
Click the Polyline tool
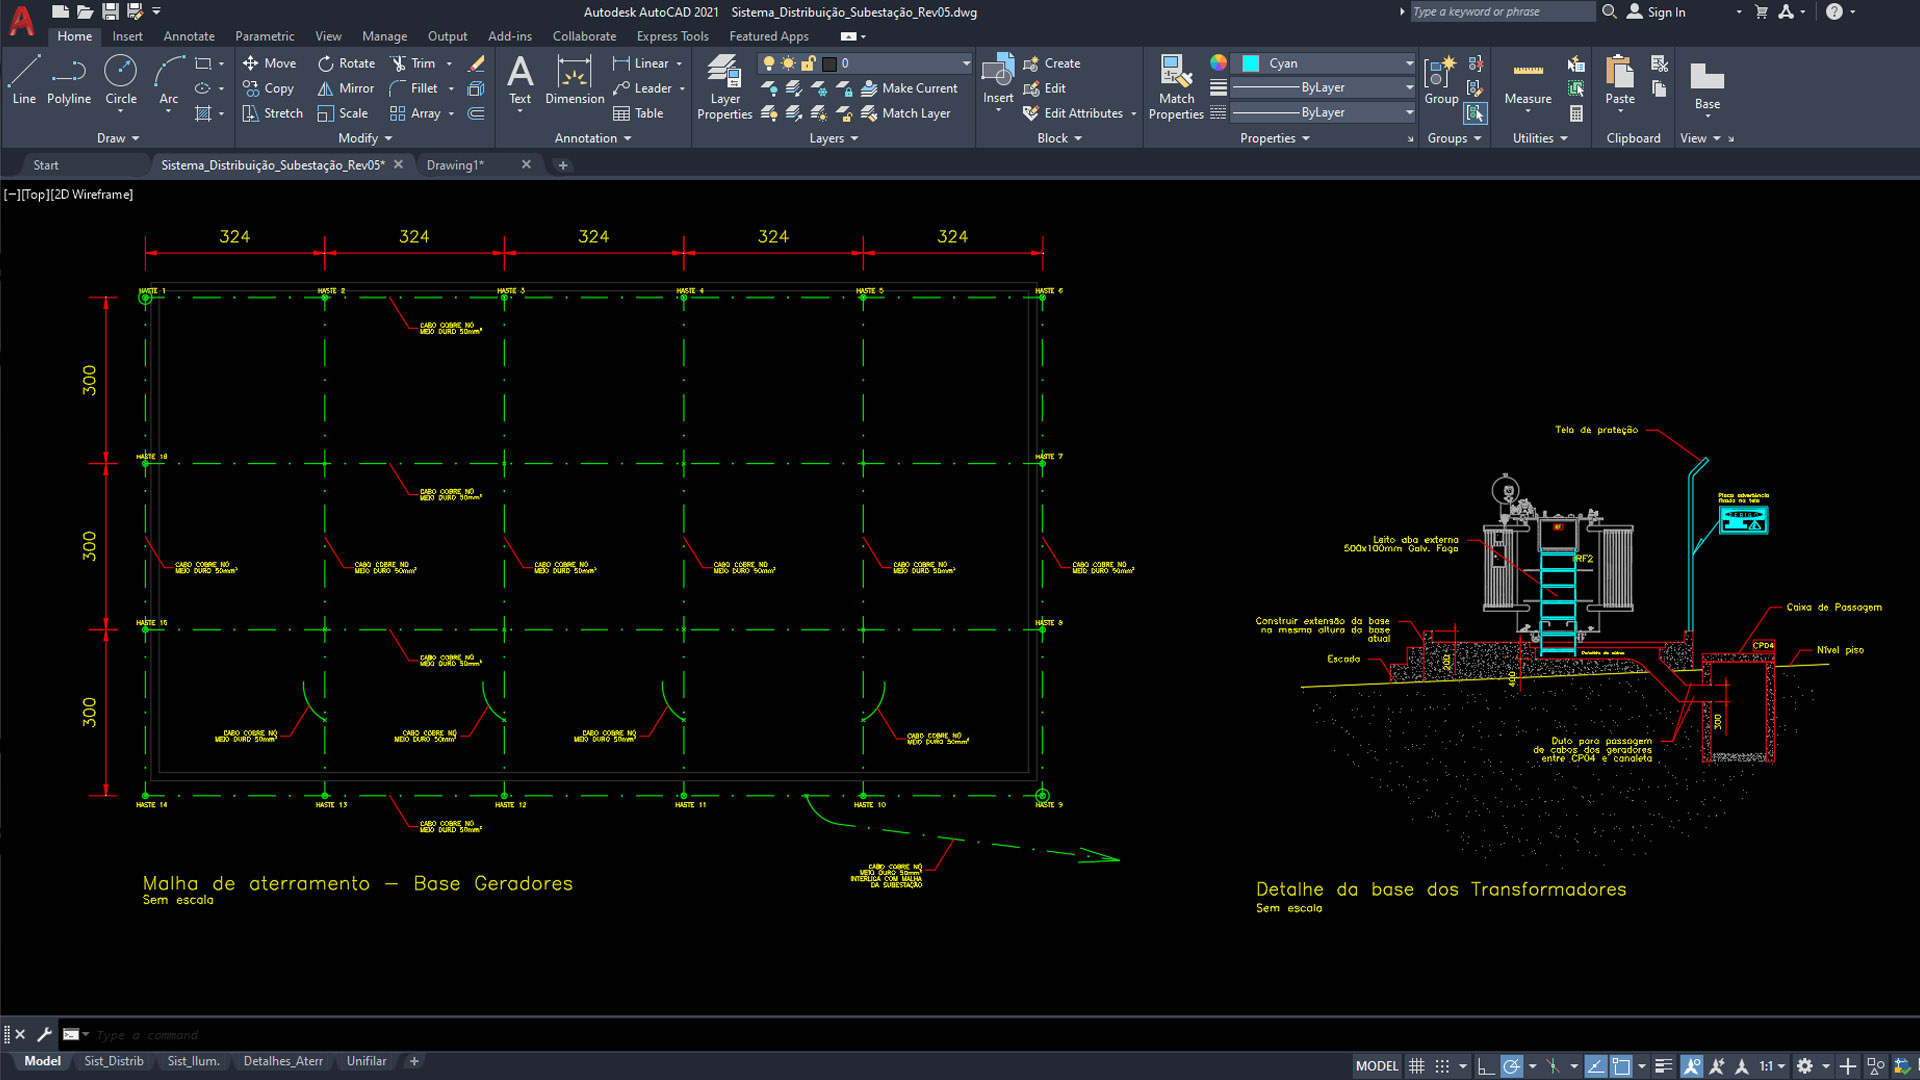coord(68,80)
